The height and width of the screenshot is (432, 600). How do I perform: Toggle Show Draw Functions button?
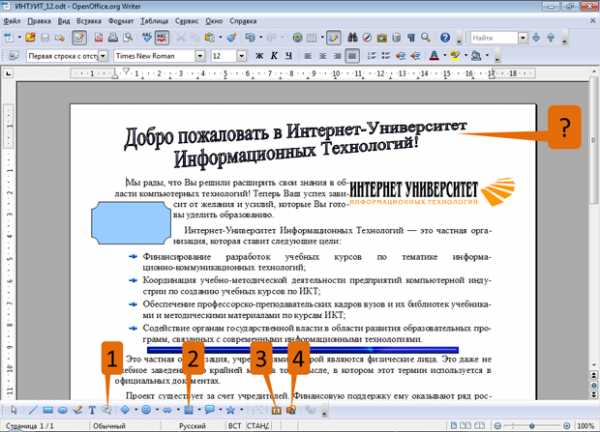point(333,37)
